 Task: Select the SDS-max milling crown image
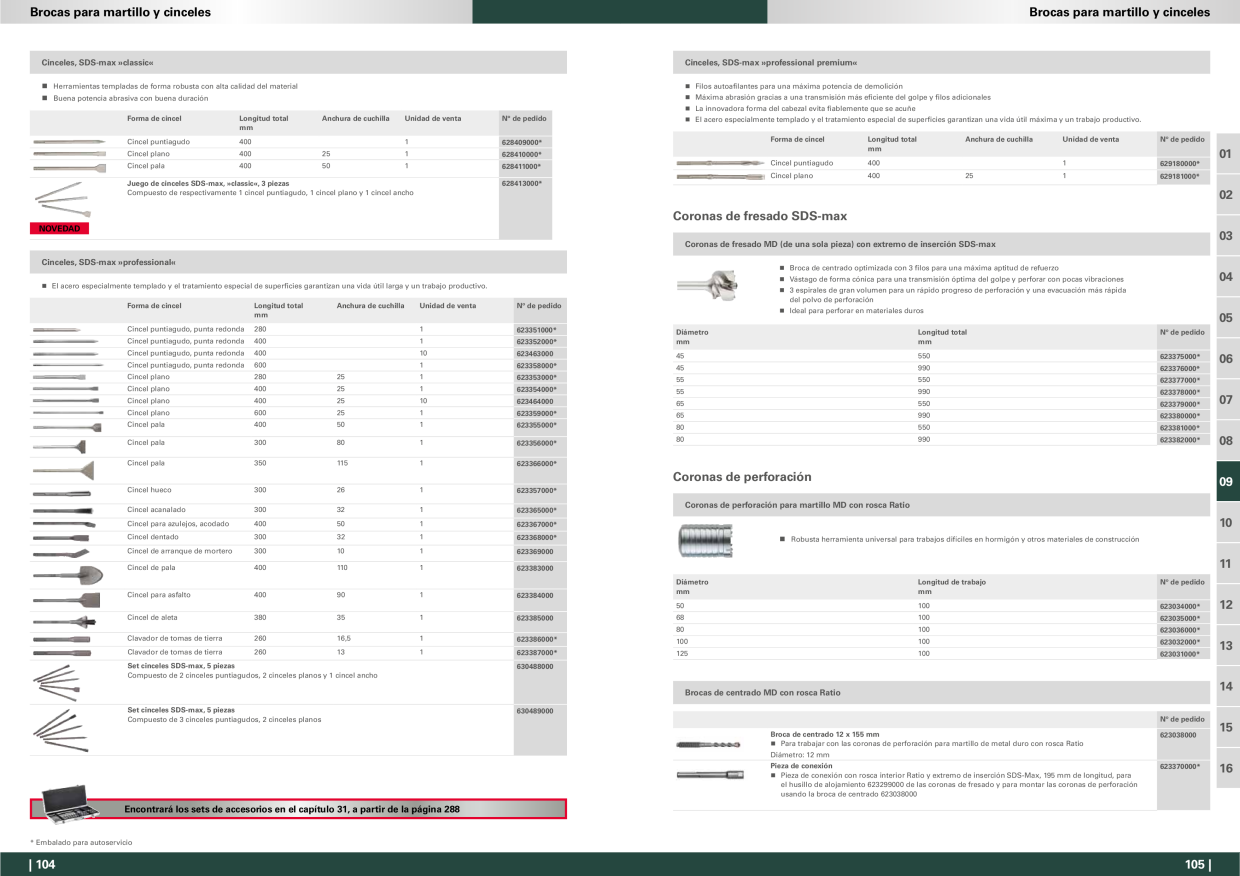point(709,285)
